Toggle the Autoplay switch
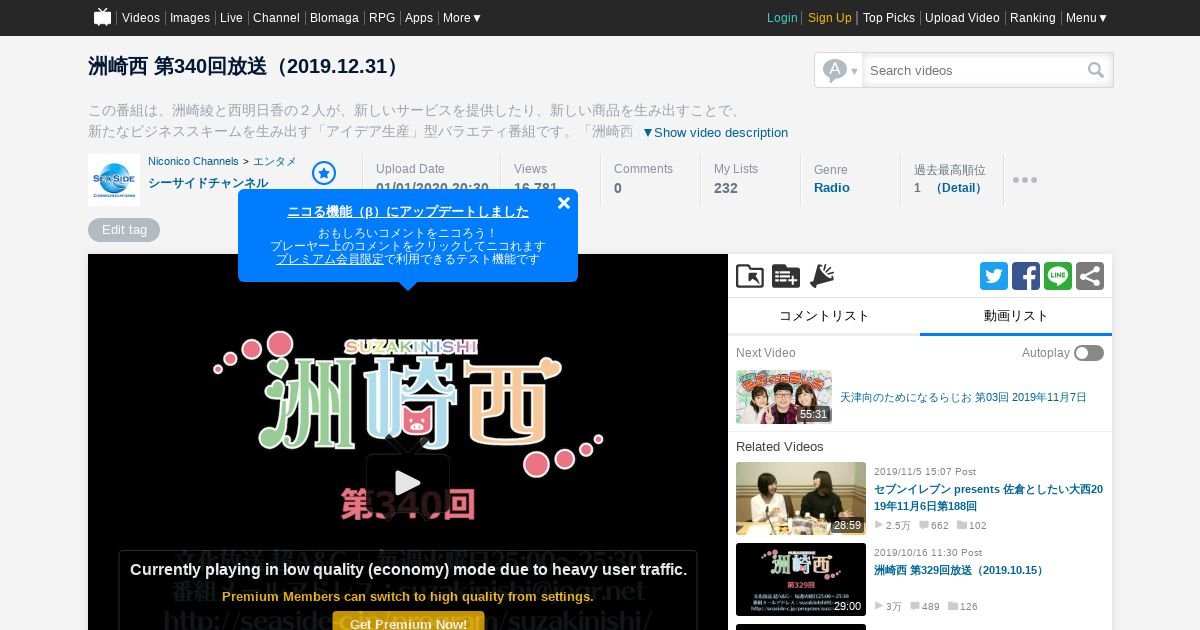The image size is (1200, 630). click(x=1089, y=353)
